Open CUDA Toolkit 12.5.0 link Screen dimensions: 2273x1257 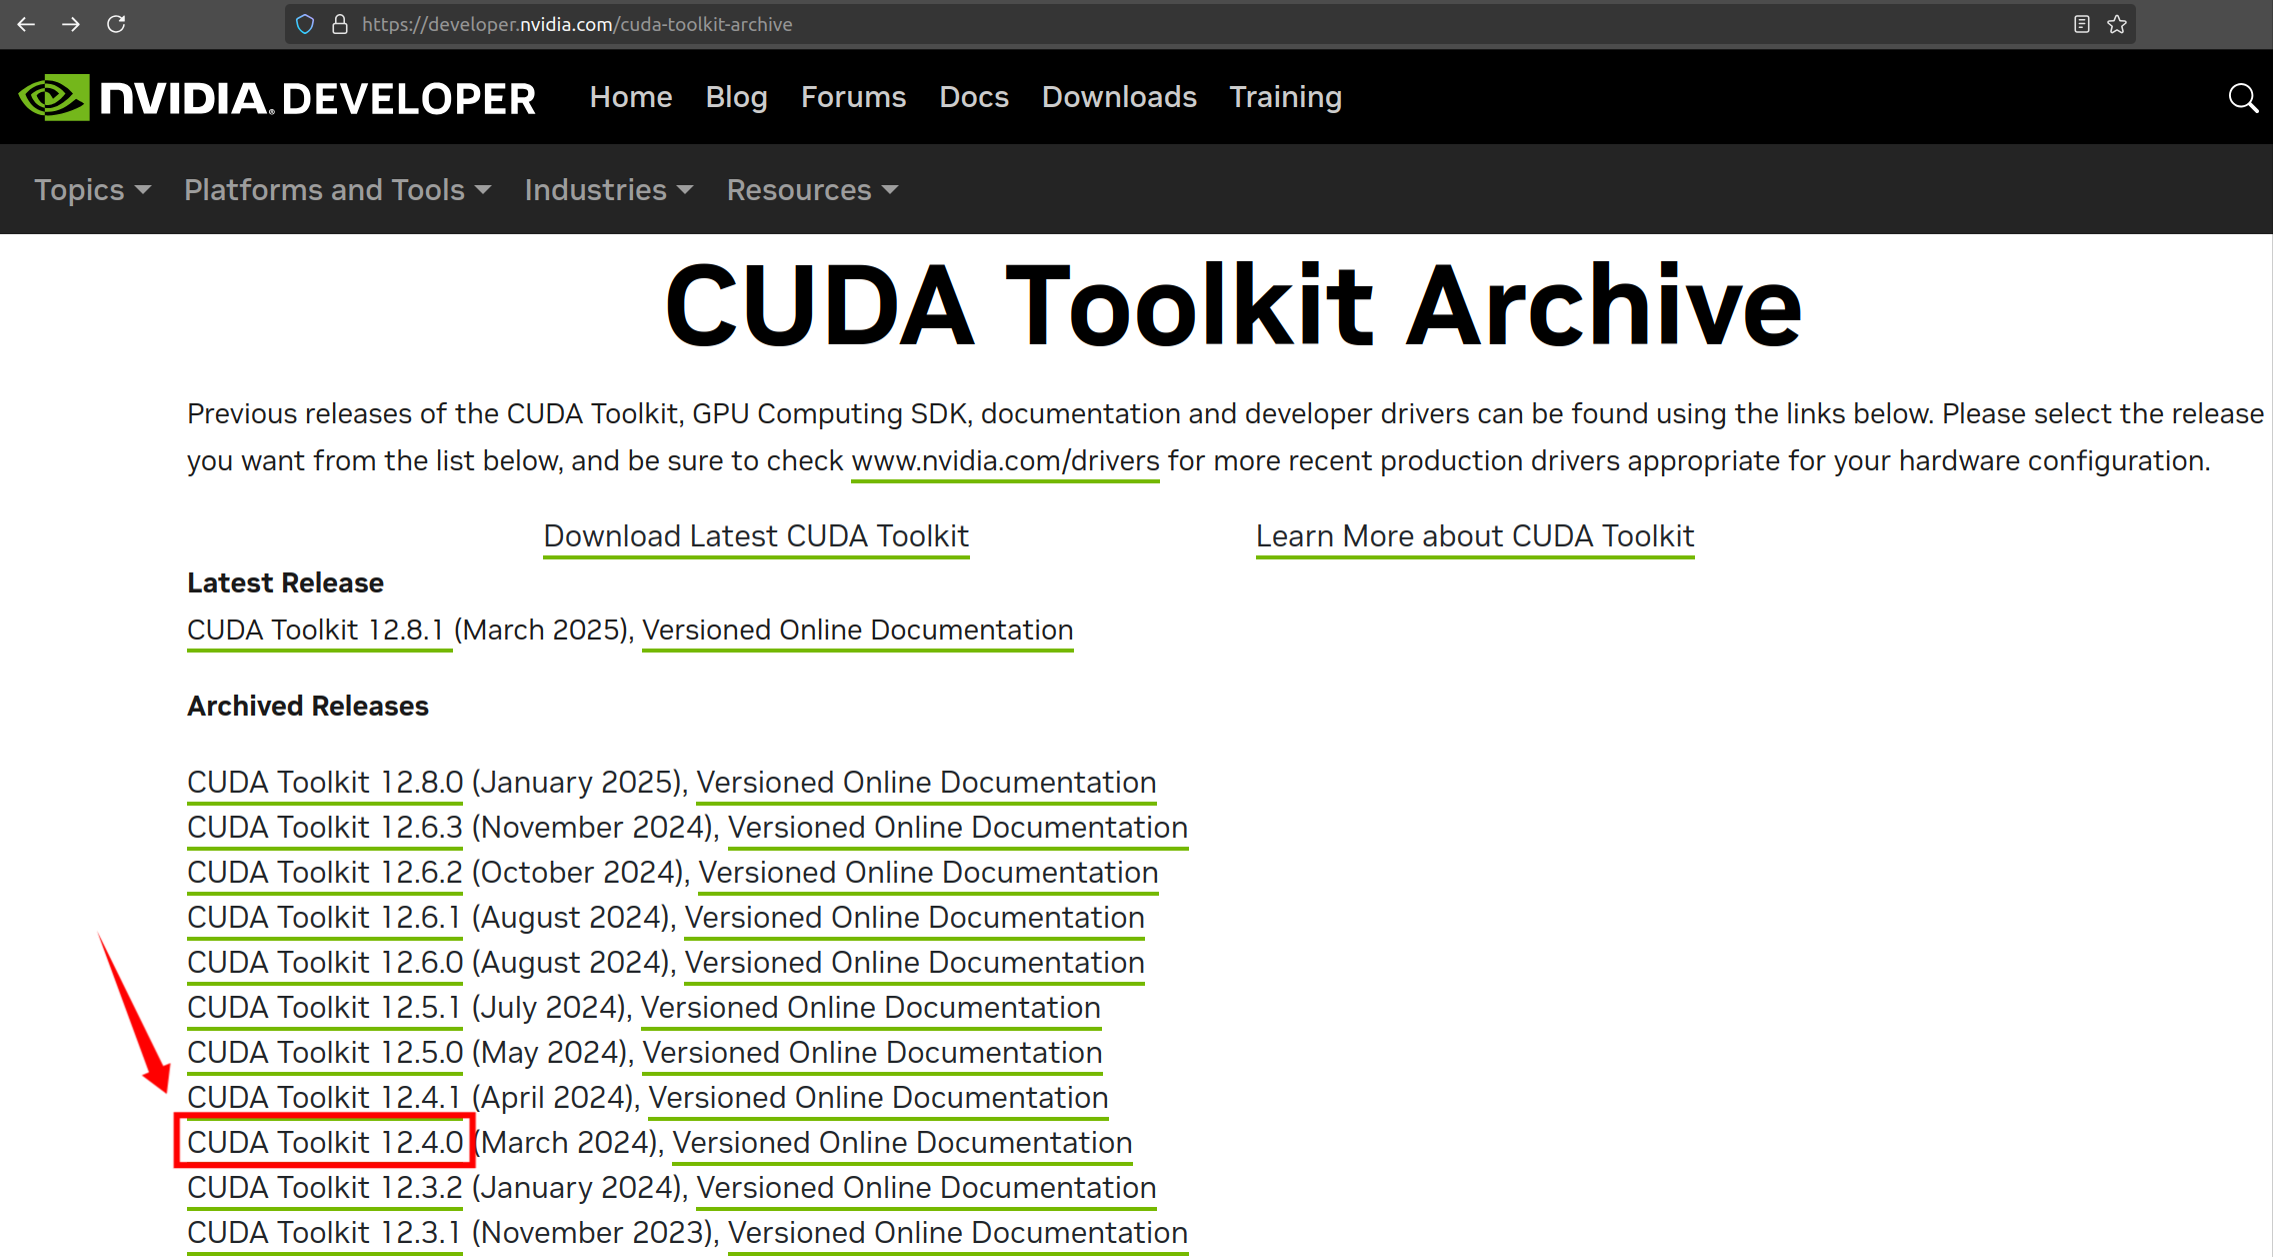coord(325,1052)
